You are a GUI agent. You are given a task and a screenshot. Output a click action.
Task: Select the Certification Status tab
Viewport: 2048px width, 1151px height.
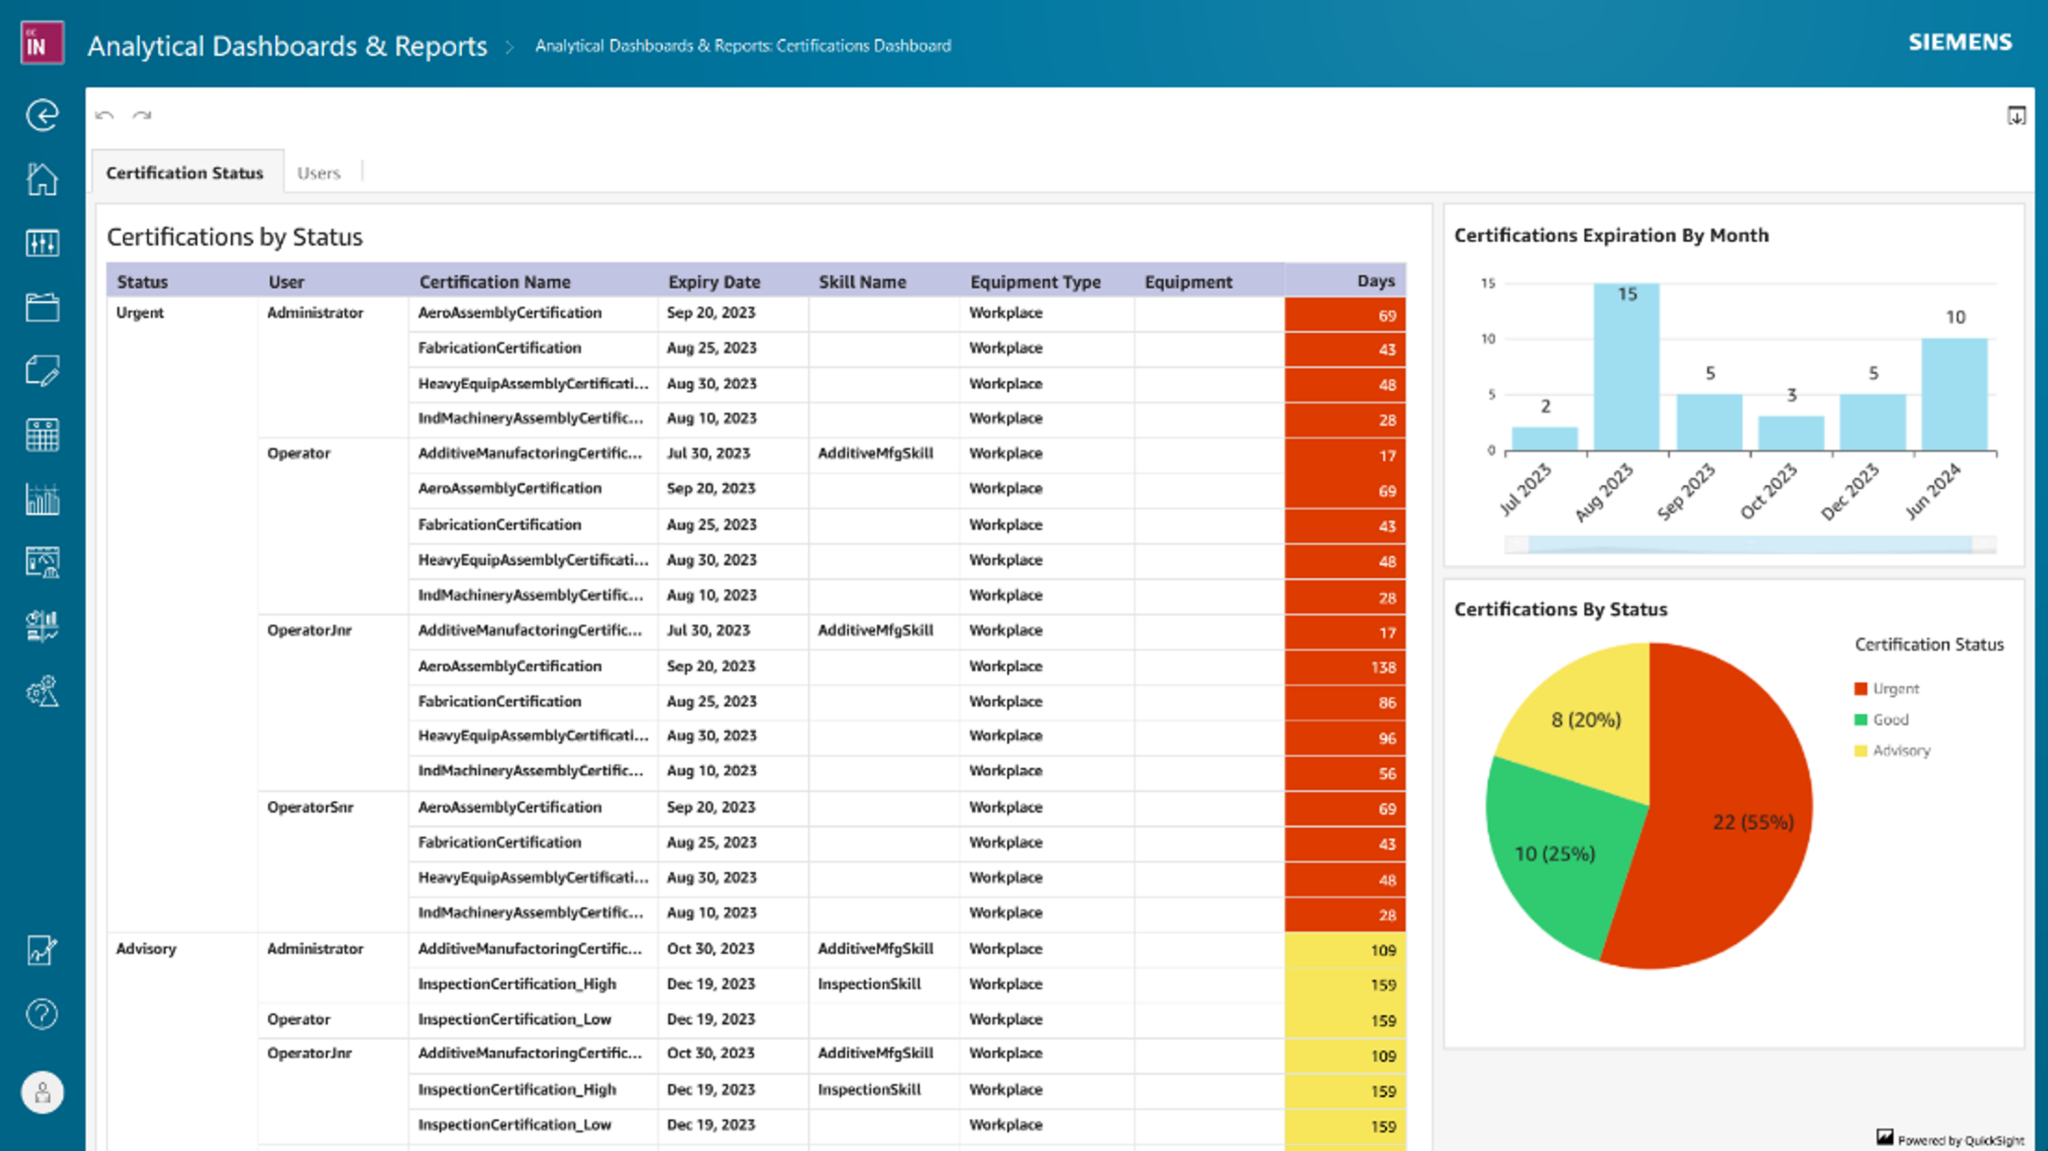click(x=185, y=172)
